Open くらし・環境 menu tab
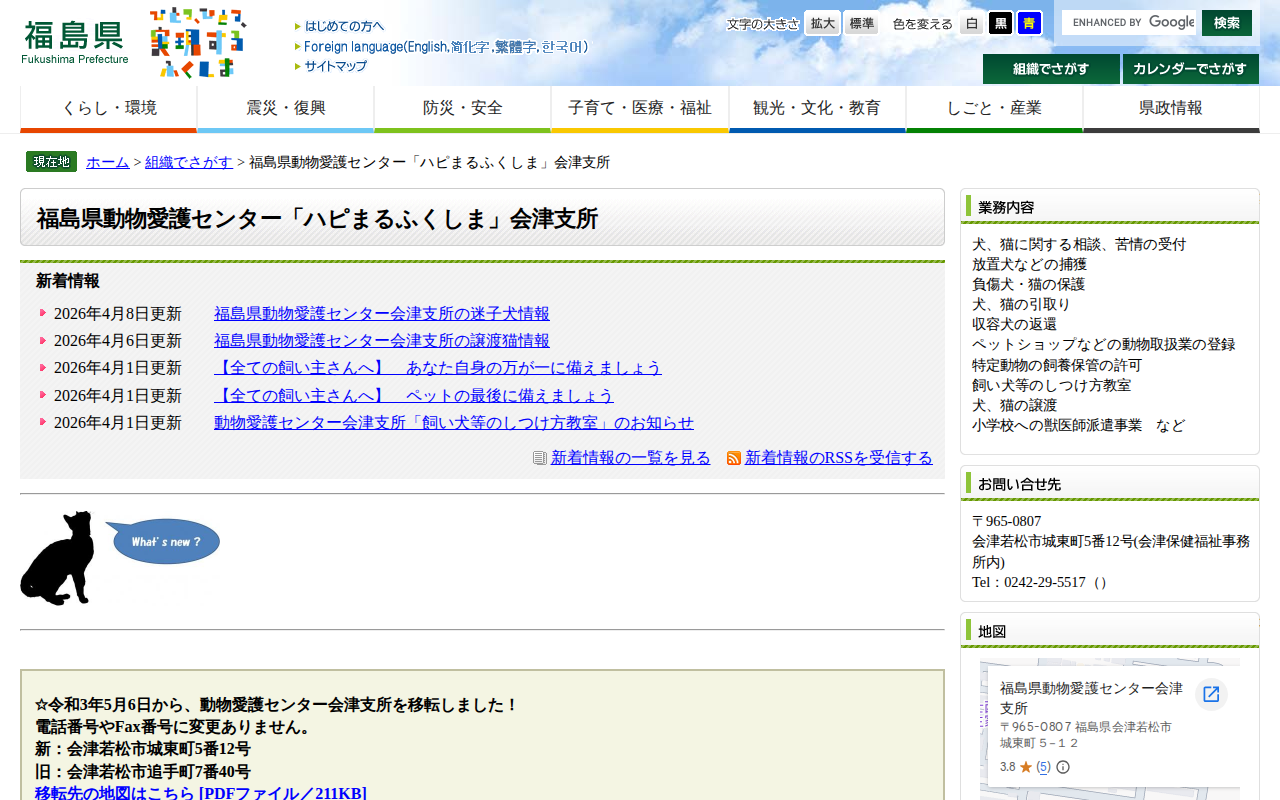 [x=109, y=109]
